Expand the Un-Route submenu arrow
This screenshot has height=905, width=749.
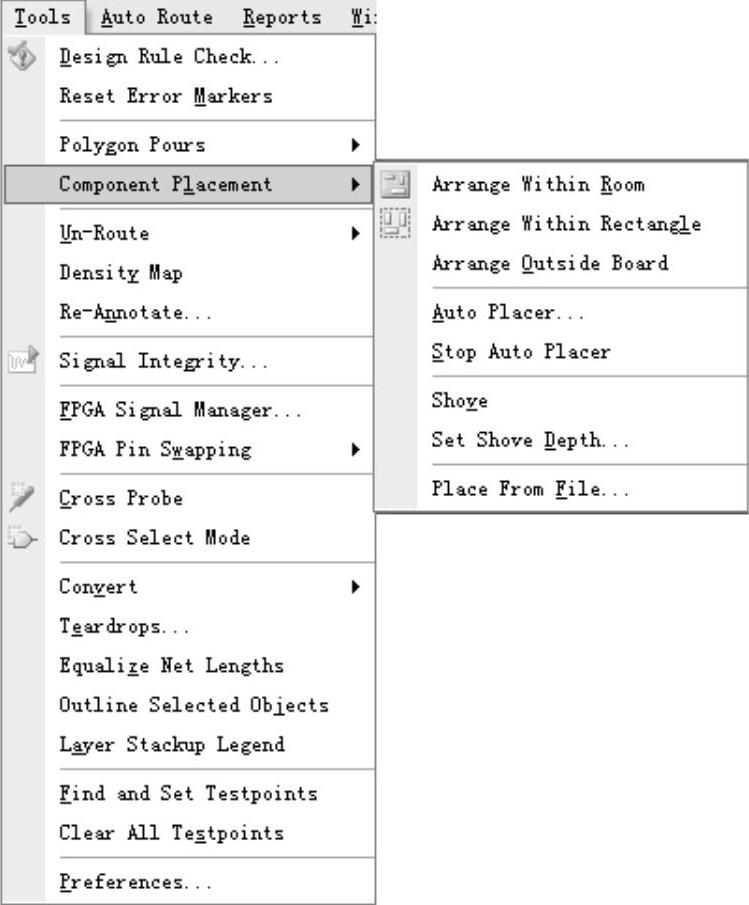point(356,233)
